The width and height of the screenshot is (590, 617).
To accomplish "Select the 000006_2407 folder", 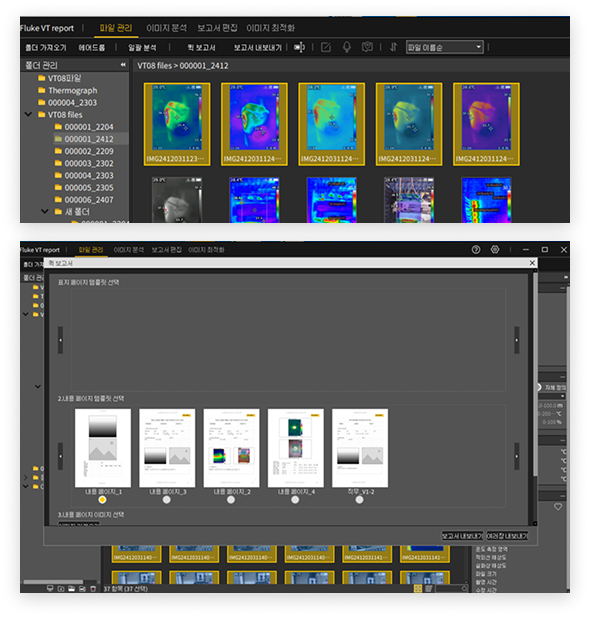I will point(84,200).
